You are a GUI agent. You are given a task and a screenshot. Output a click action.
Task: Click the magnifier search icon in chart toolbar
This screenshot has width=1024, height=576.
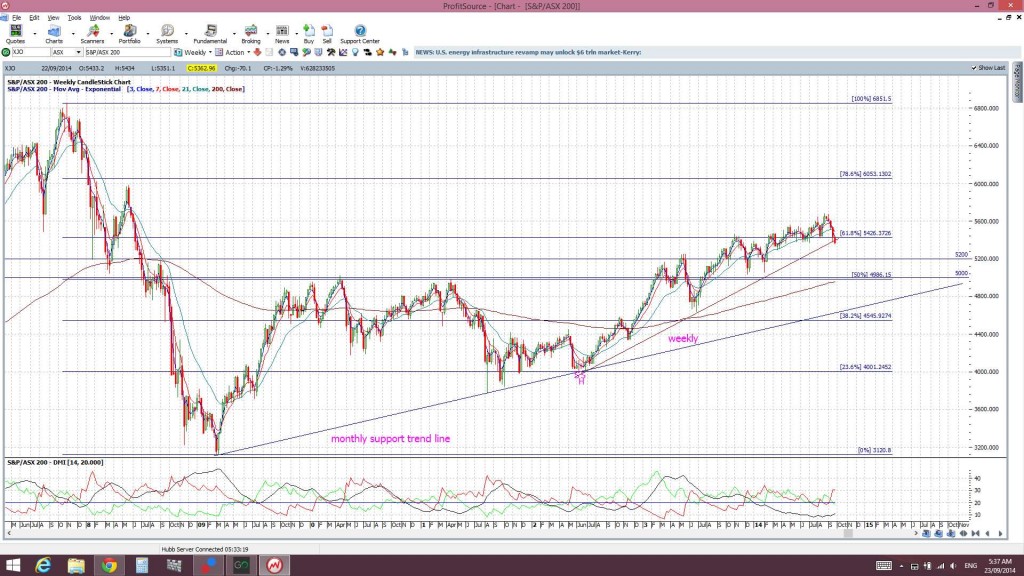tap(306, 52)
